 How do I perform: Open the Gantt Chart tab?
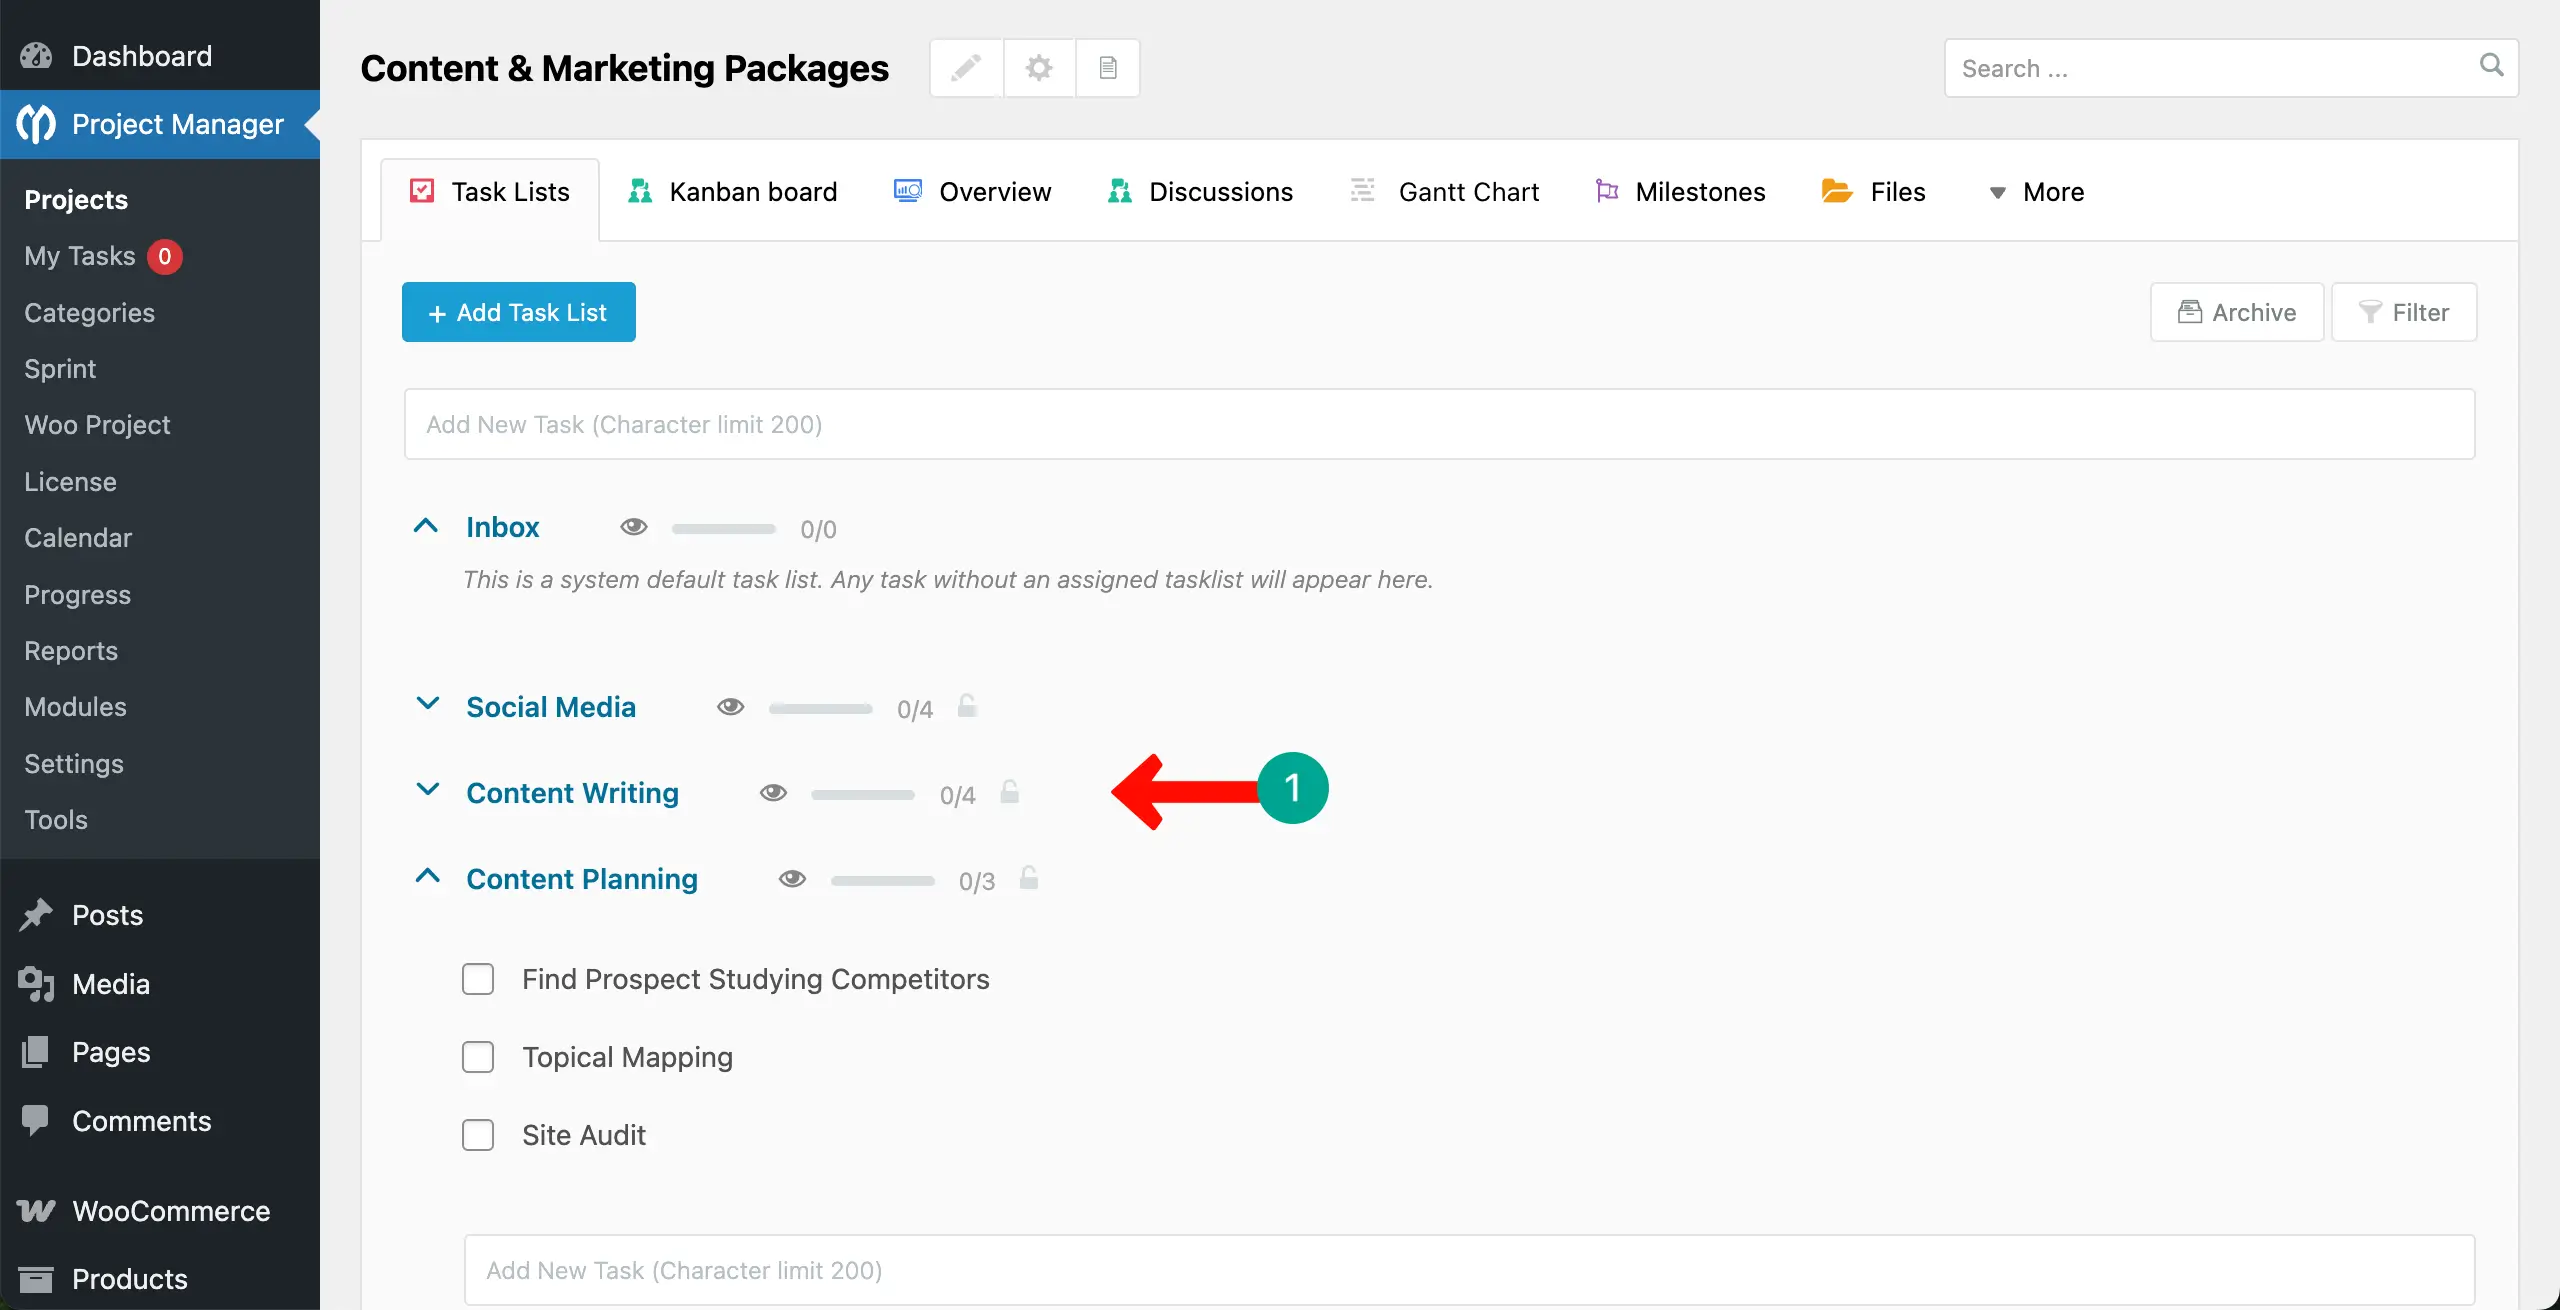(1446, 192)
